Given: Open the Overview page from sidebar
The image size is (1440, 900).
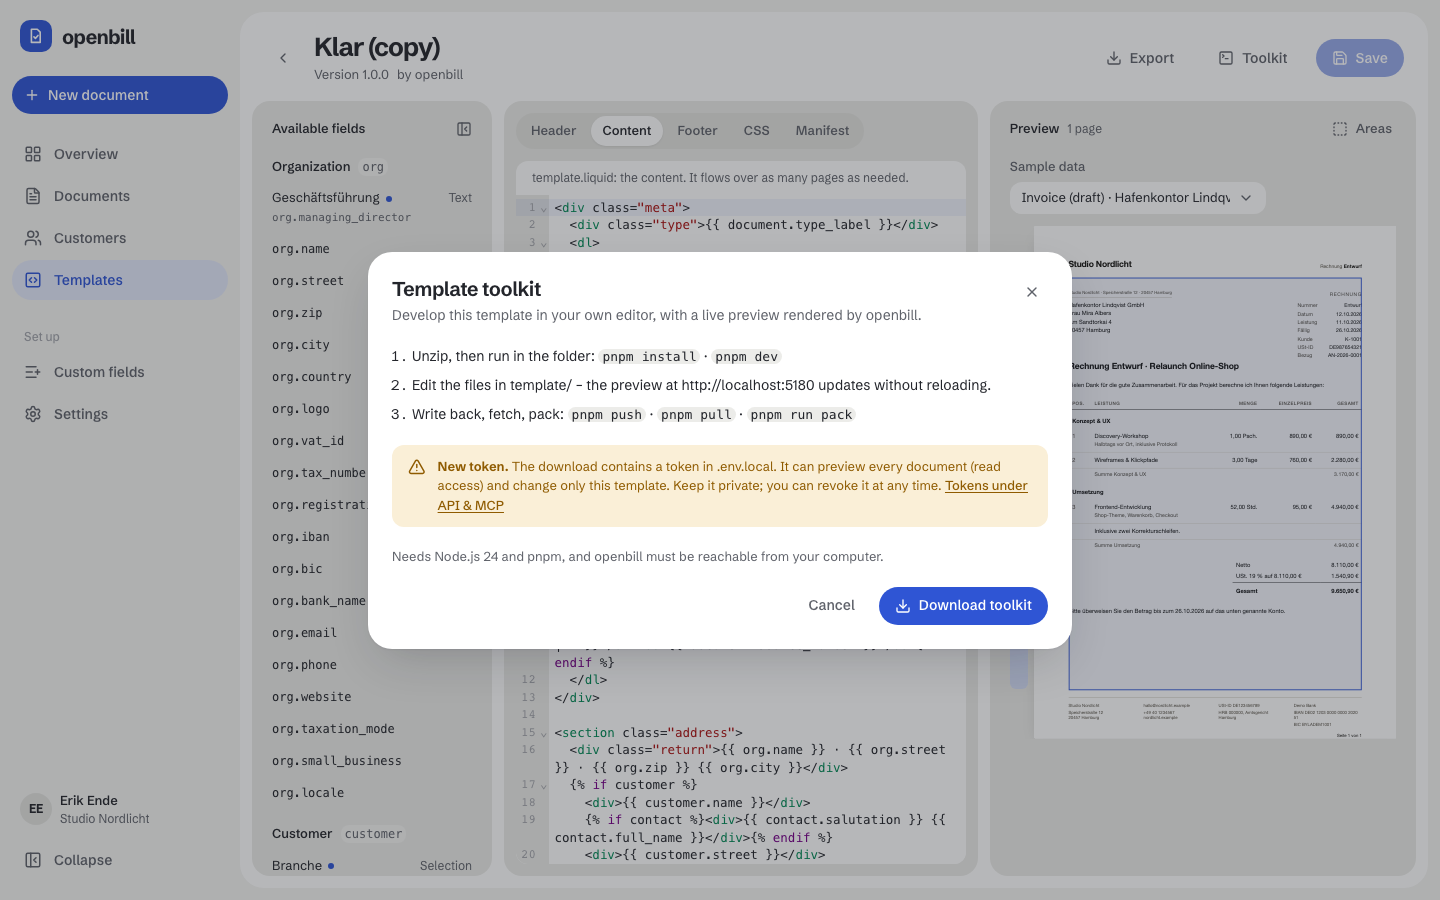Looking at the screenshot, I should 120,154.
